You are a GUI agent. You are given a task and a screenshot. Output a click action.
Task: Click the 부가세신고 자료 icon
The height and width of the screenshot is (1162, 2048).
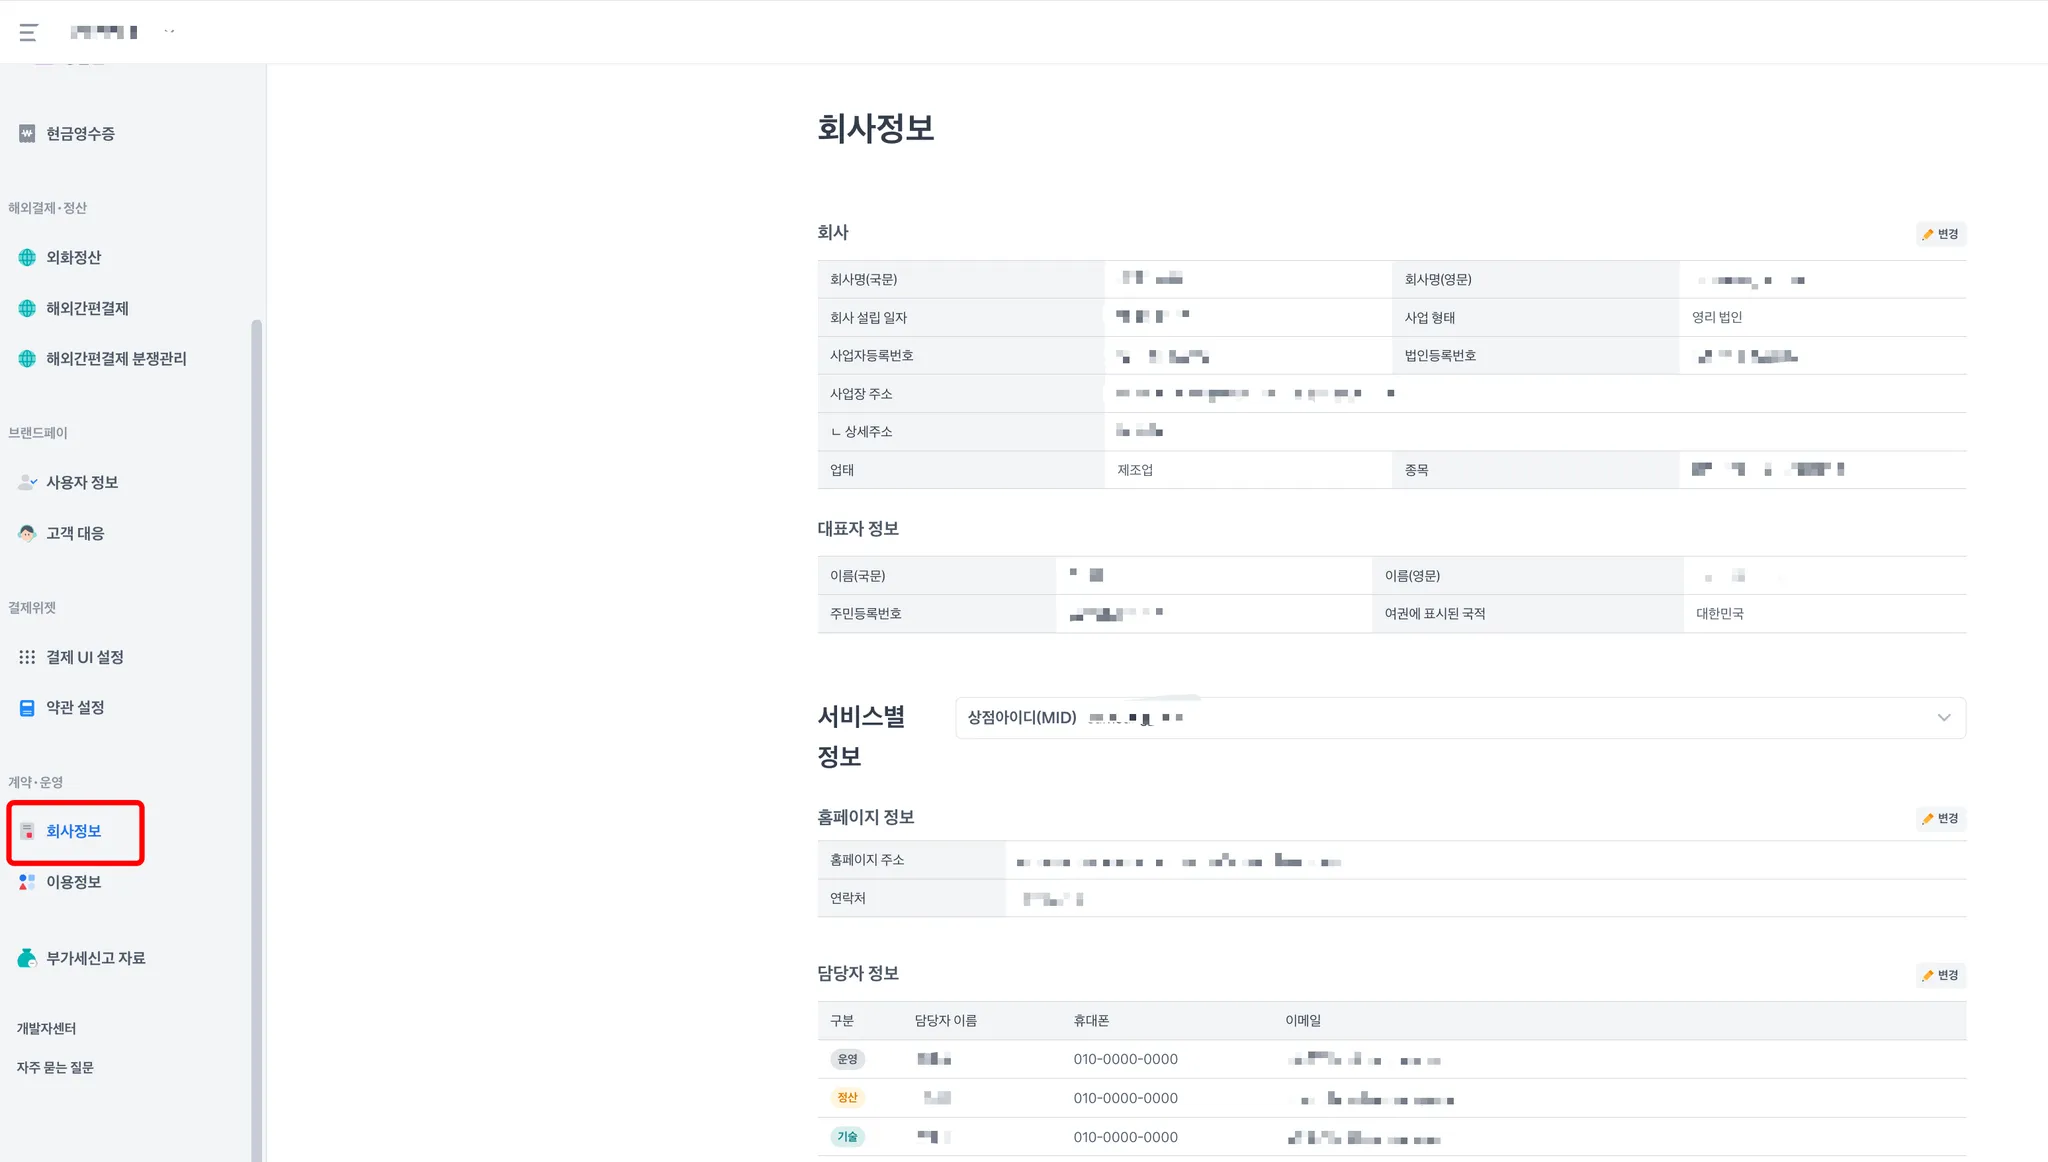(x=27, y=959)
